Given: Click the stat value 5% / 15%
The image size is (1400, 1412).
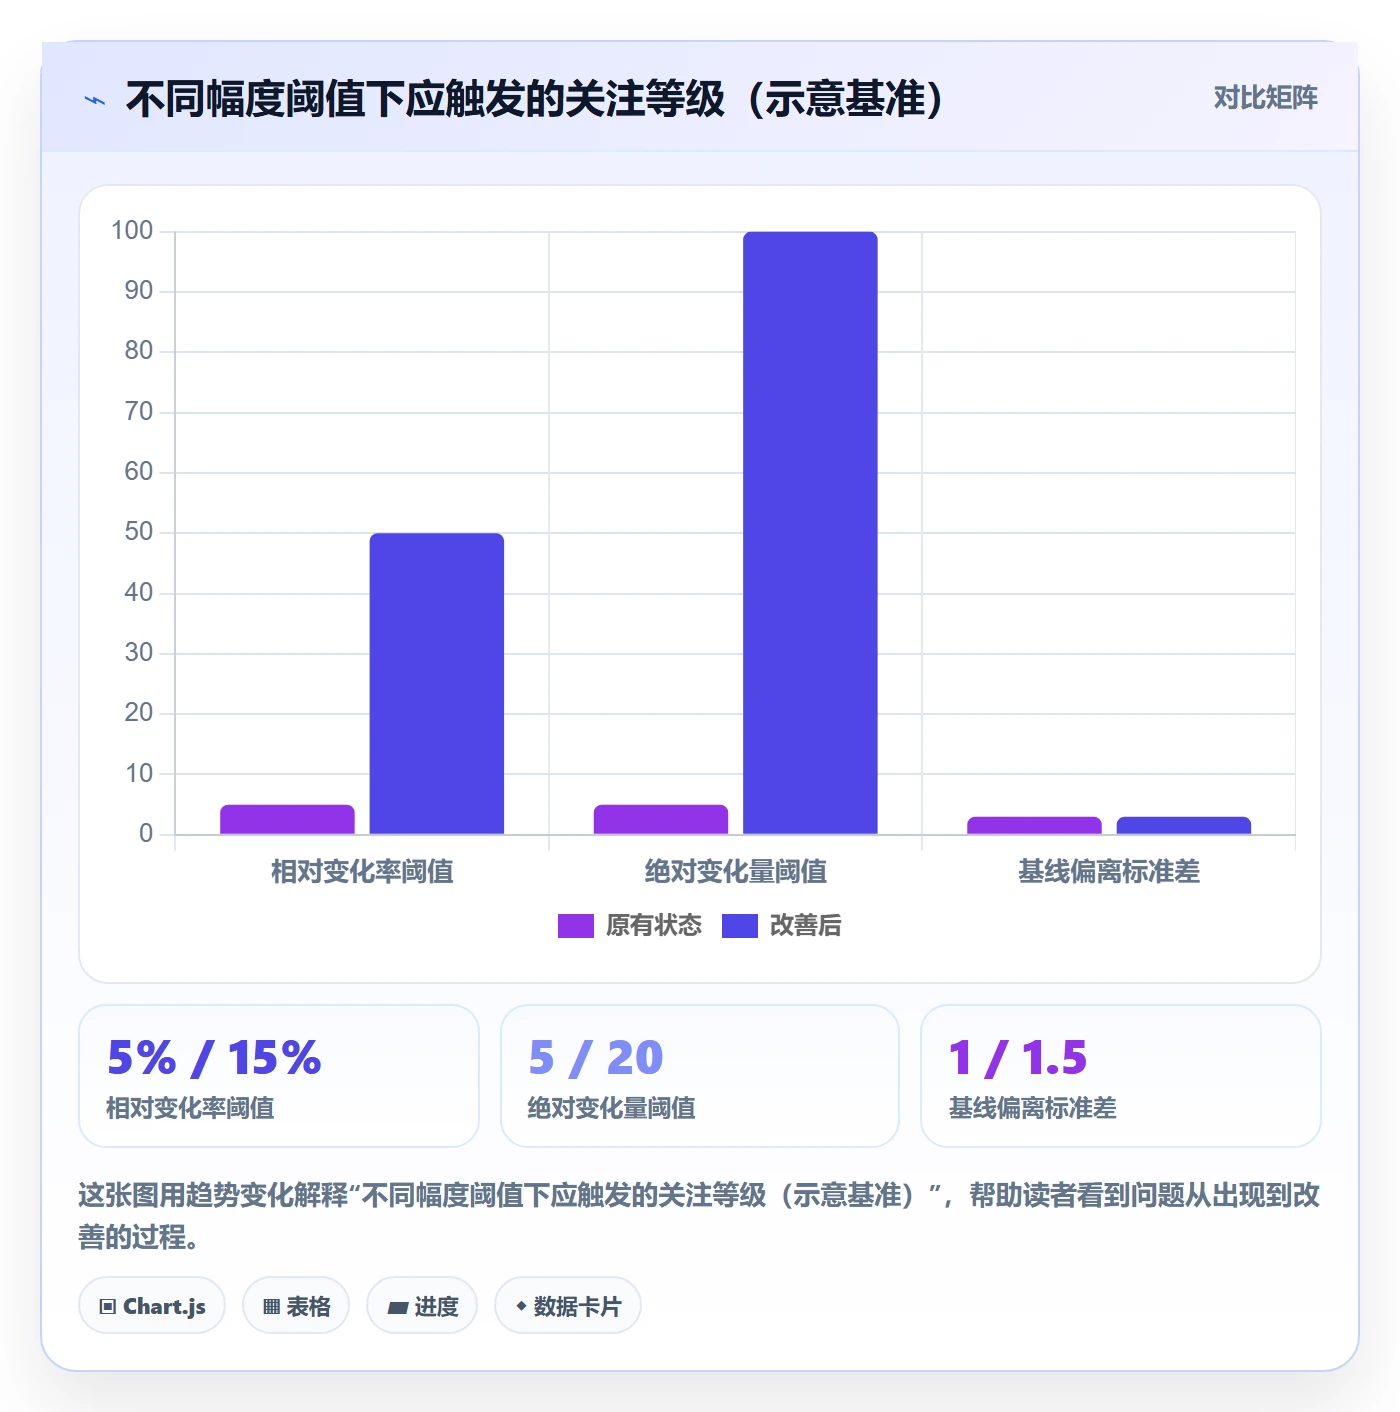Looking at the screenshot, I should pyautogui.click(x=214, y=1058).
